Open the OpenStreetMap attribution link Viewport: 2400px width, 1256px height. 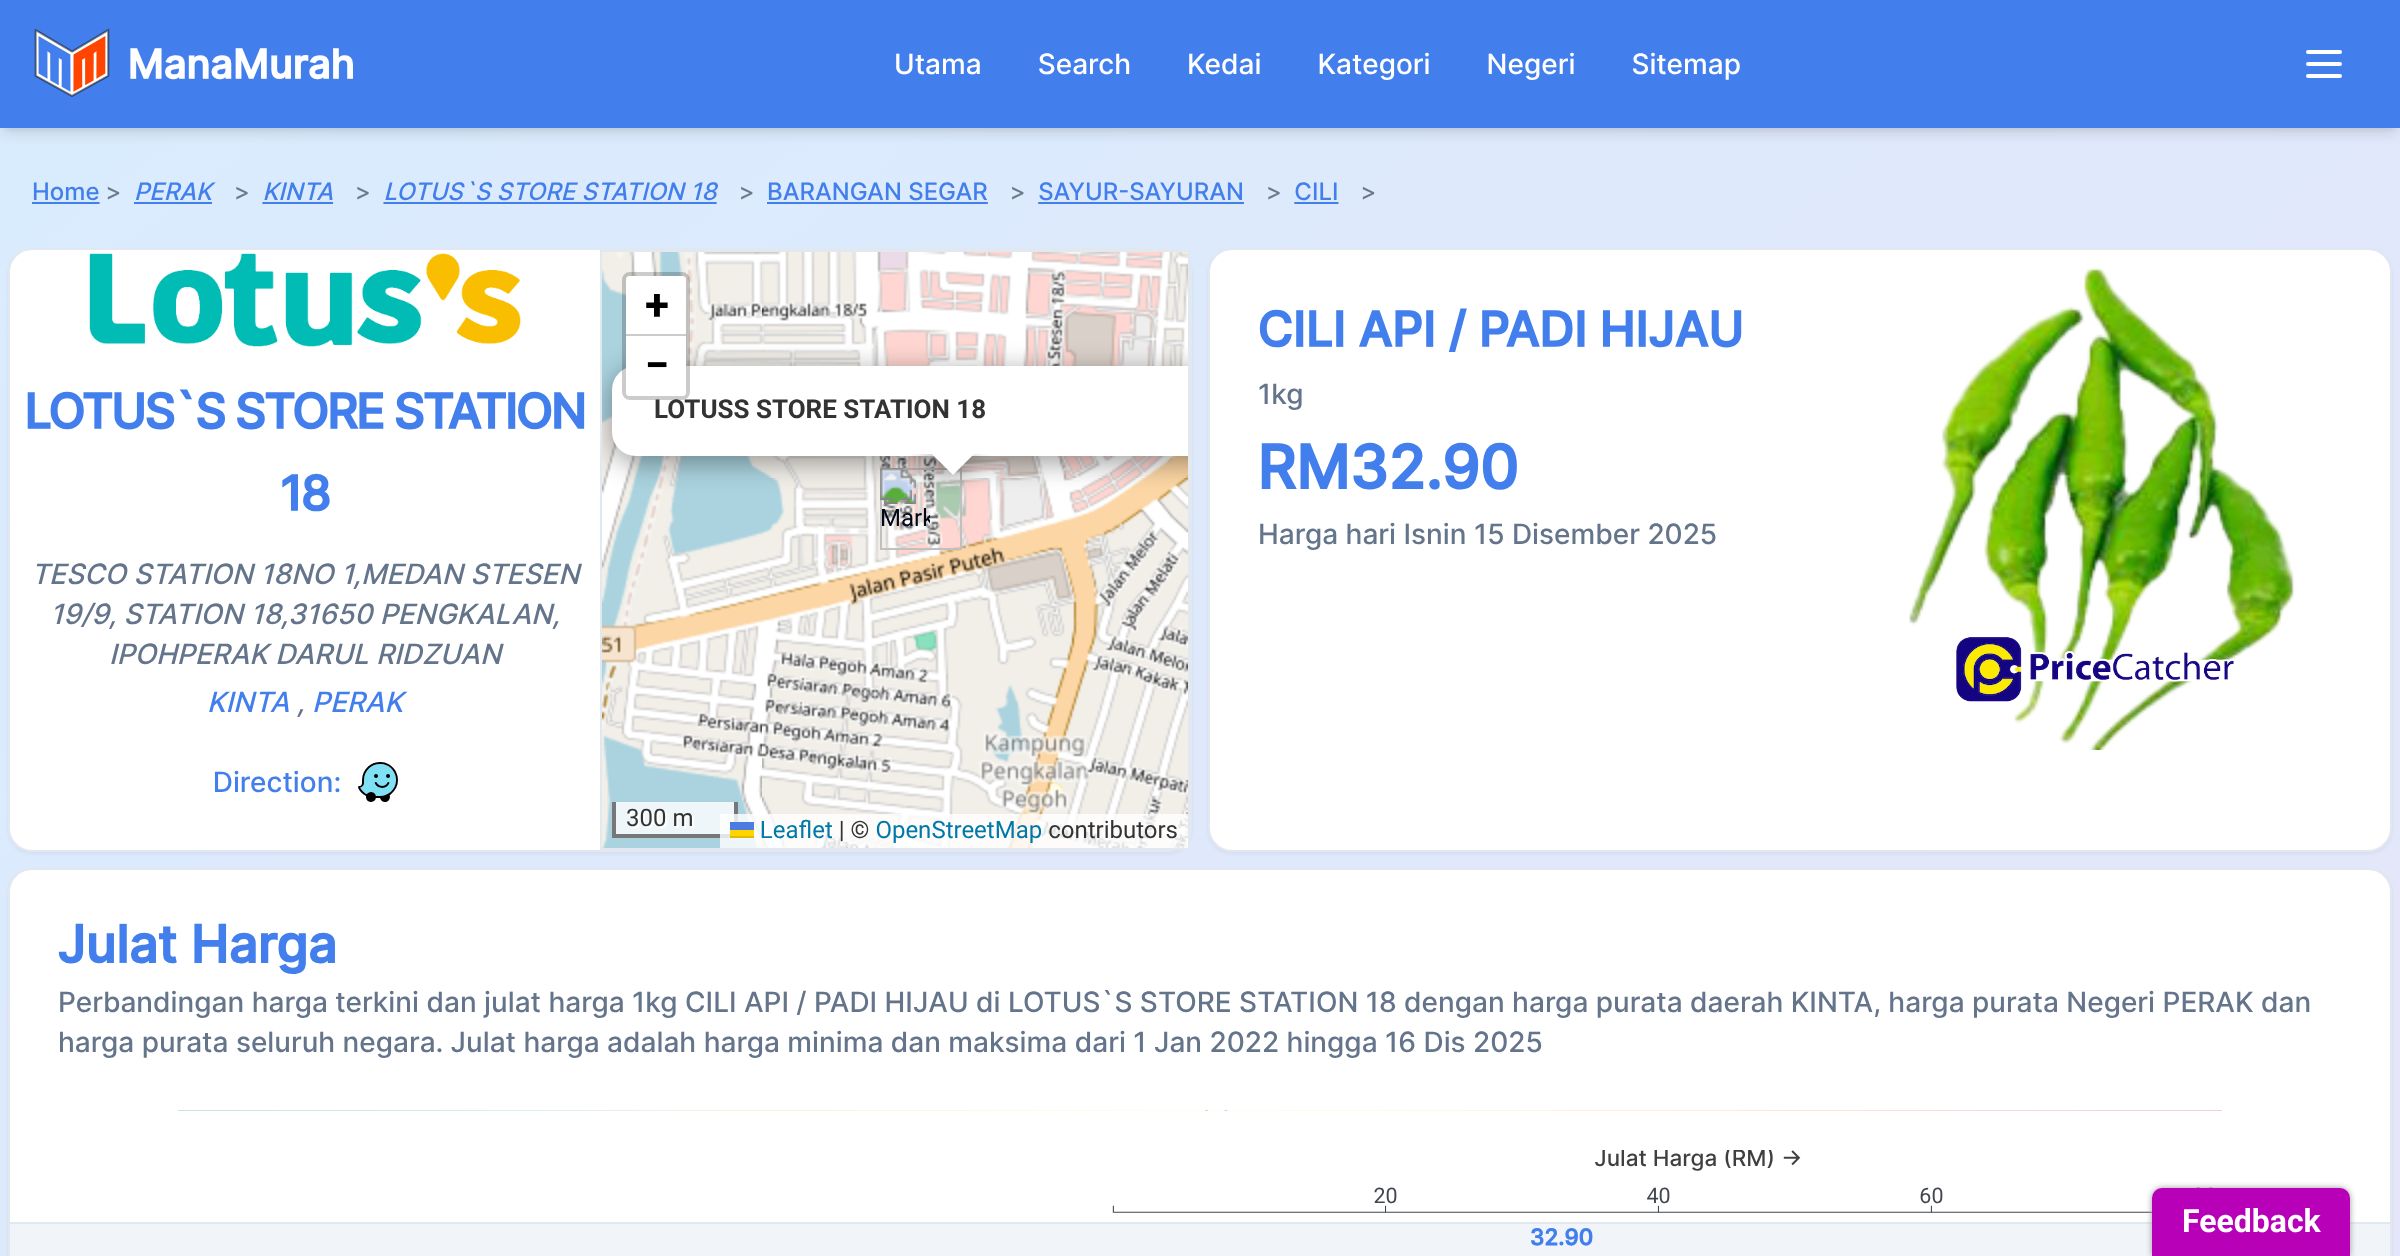(x=957, y=830)
